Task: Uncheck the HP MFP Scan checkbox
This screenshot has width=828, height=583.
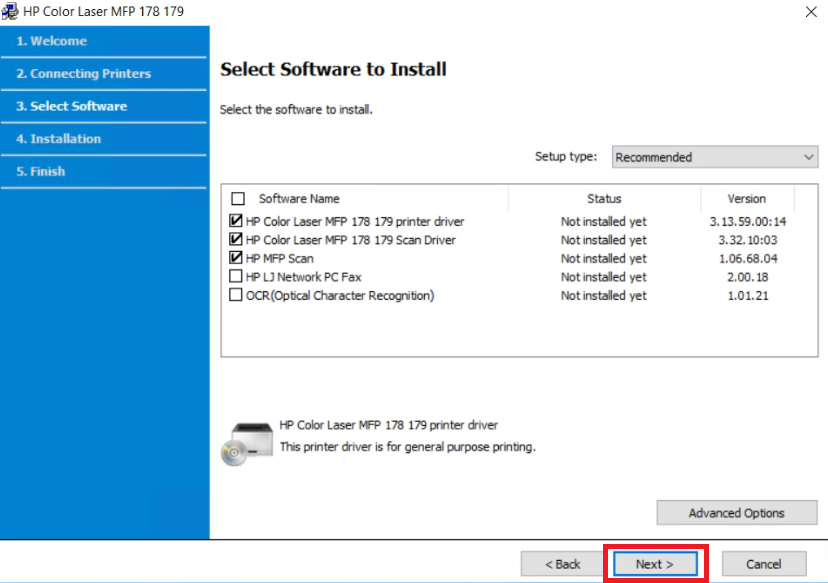Action: tap(236, 257)
